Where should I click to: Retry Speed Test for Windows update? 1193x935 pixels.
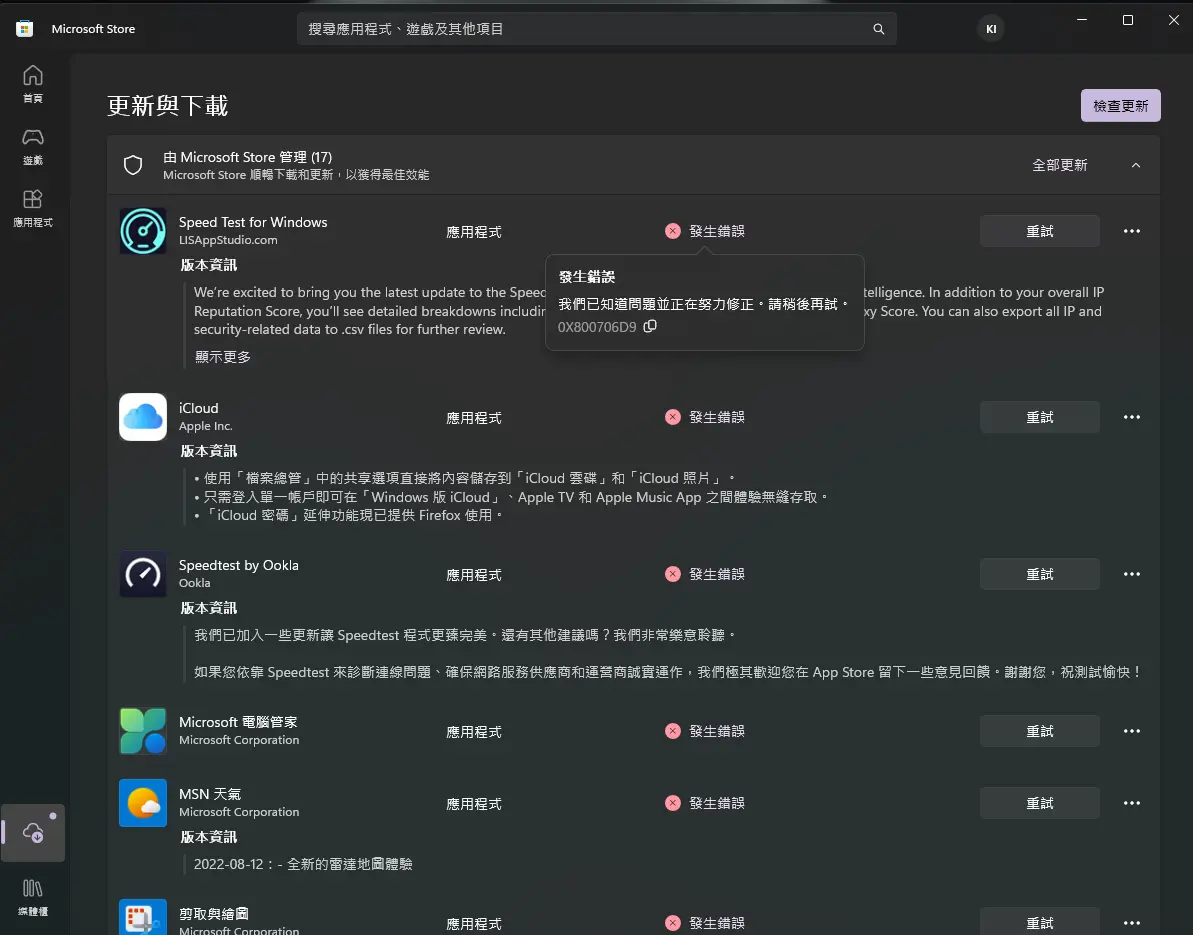[1039, 231]
